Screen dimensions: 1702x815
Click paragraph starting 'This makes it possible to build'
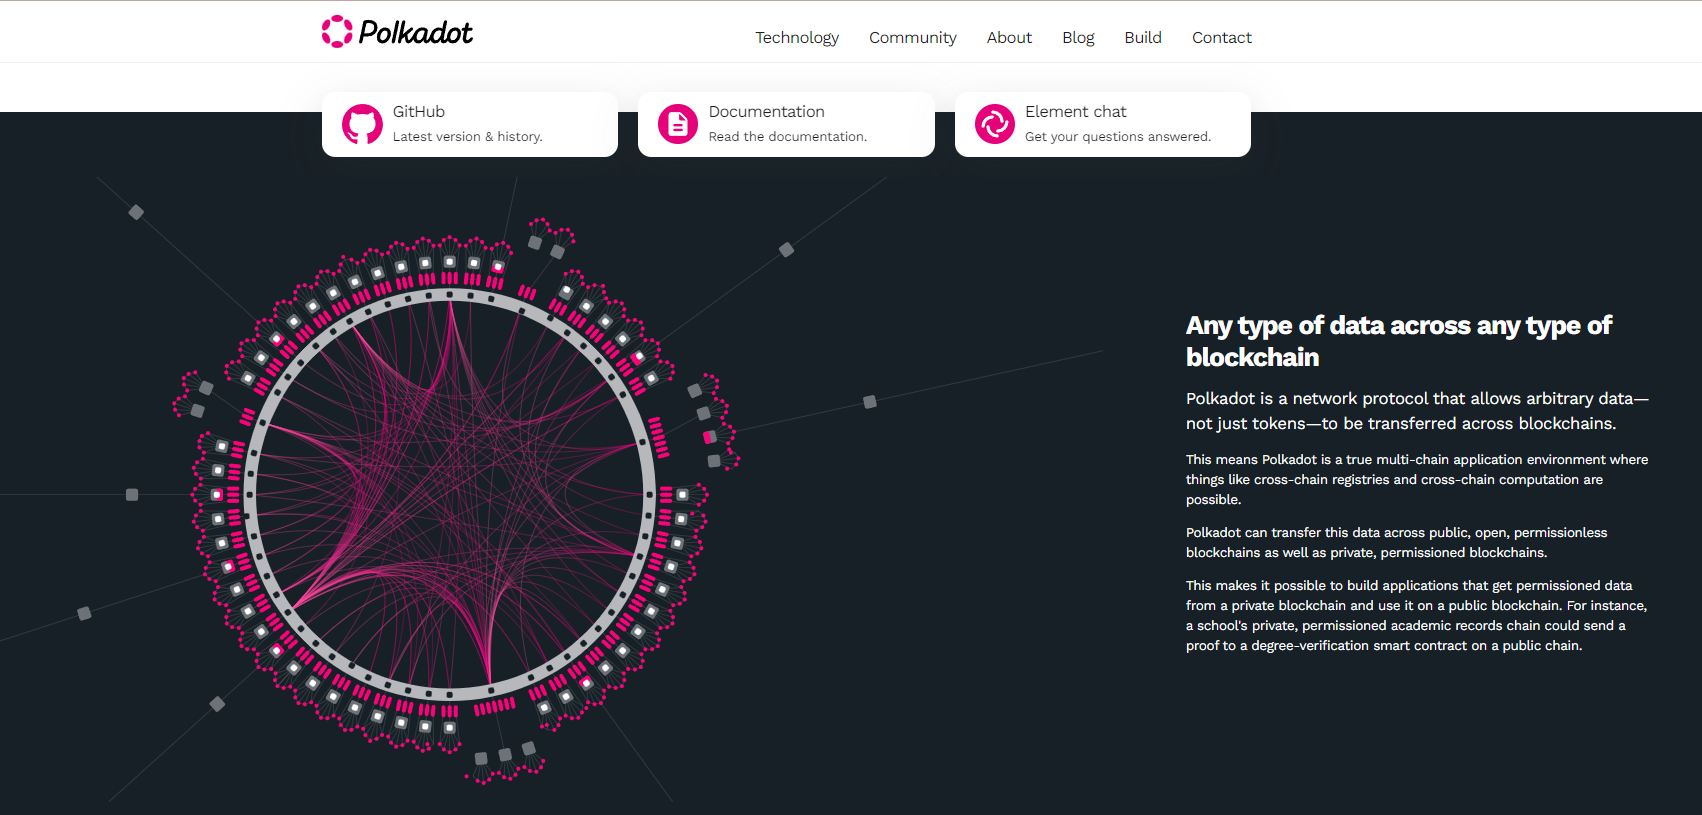tap(1417, 616)
